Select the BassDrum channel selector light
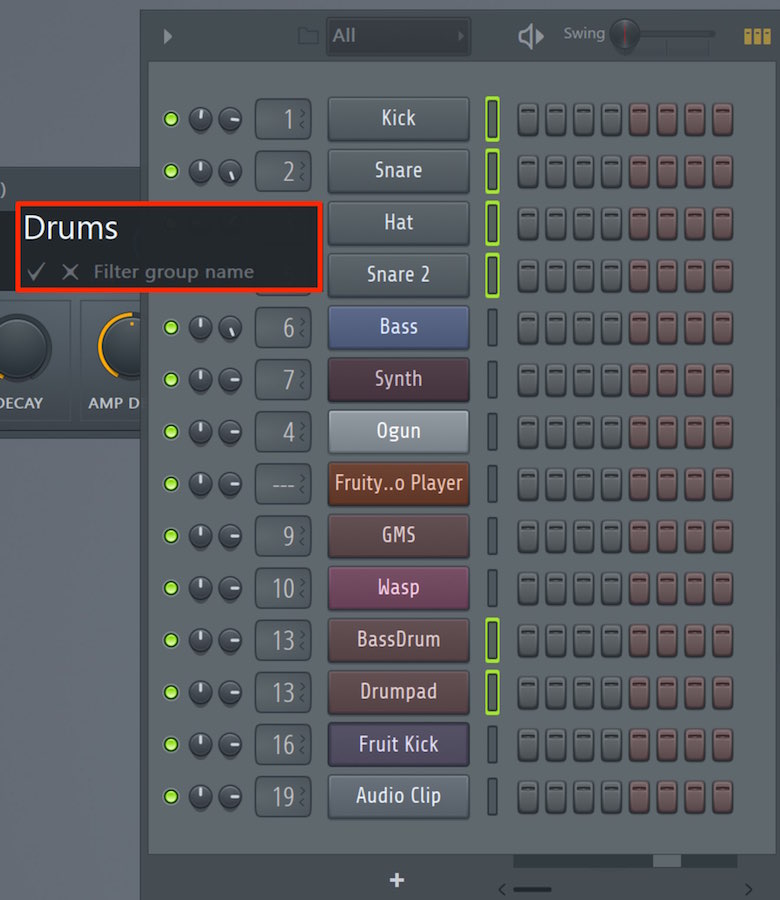This screenshot has height=900, width=780. [492, 639]
